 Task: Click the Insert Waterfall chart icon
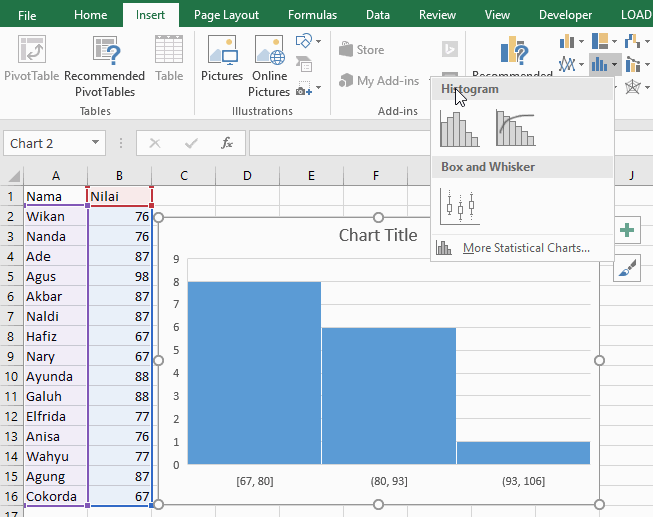click(x=633, y=41)
